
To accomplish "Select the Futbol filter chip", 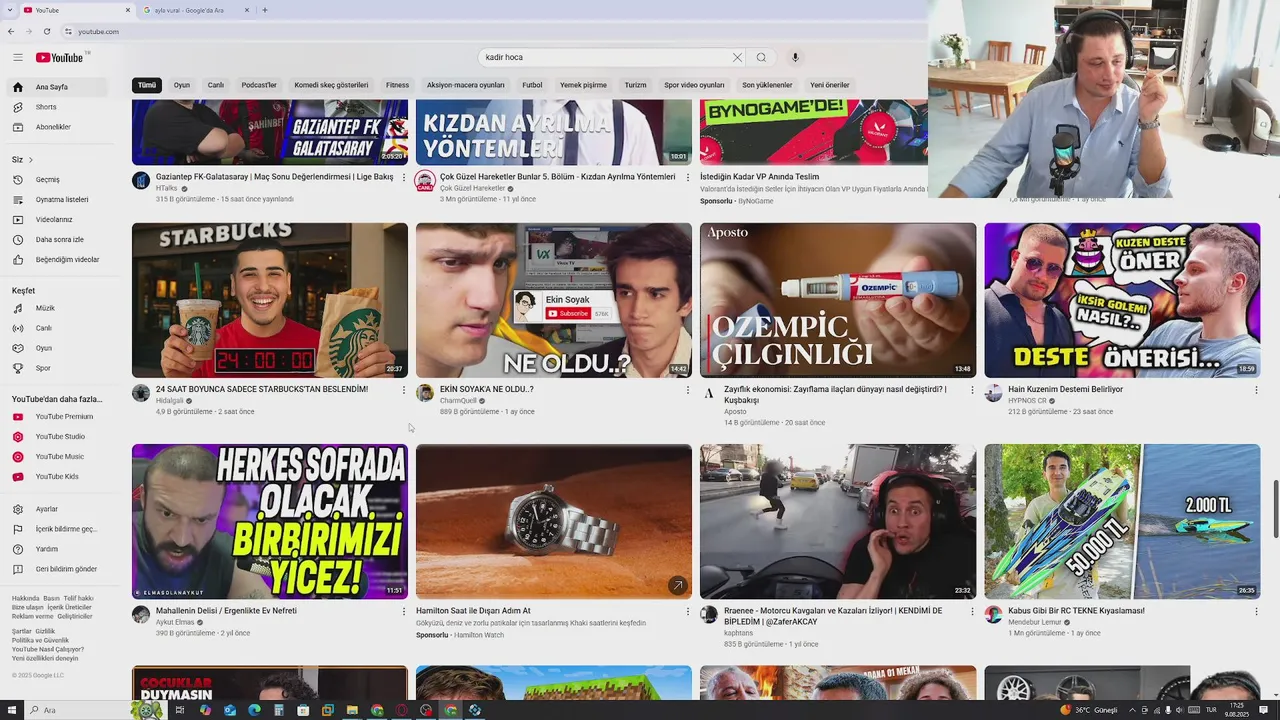I will point(532,85).
